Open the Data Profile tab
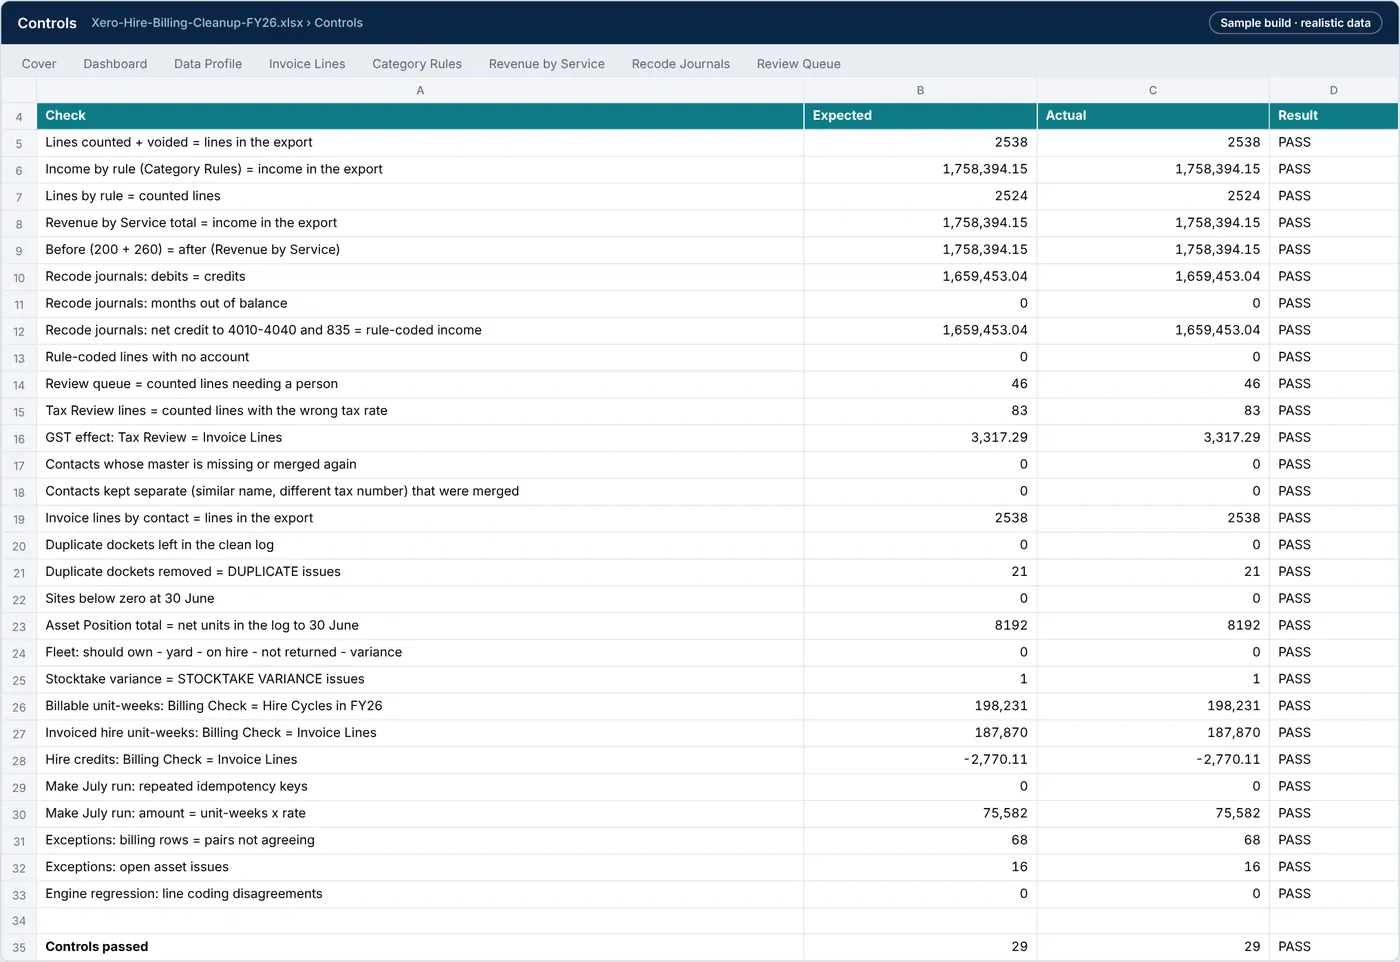1400x962 pixels. point(208,64)
